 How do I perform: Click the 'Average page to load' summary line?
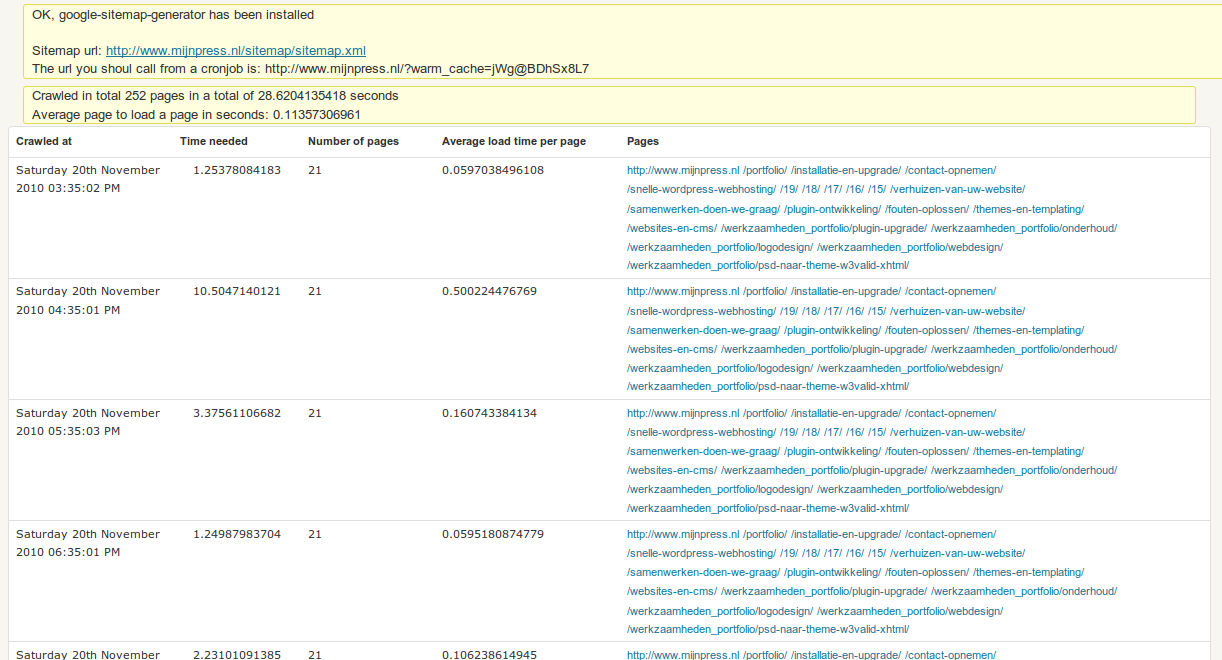(x=196, y=114)
